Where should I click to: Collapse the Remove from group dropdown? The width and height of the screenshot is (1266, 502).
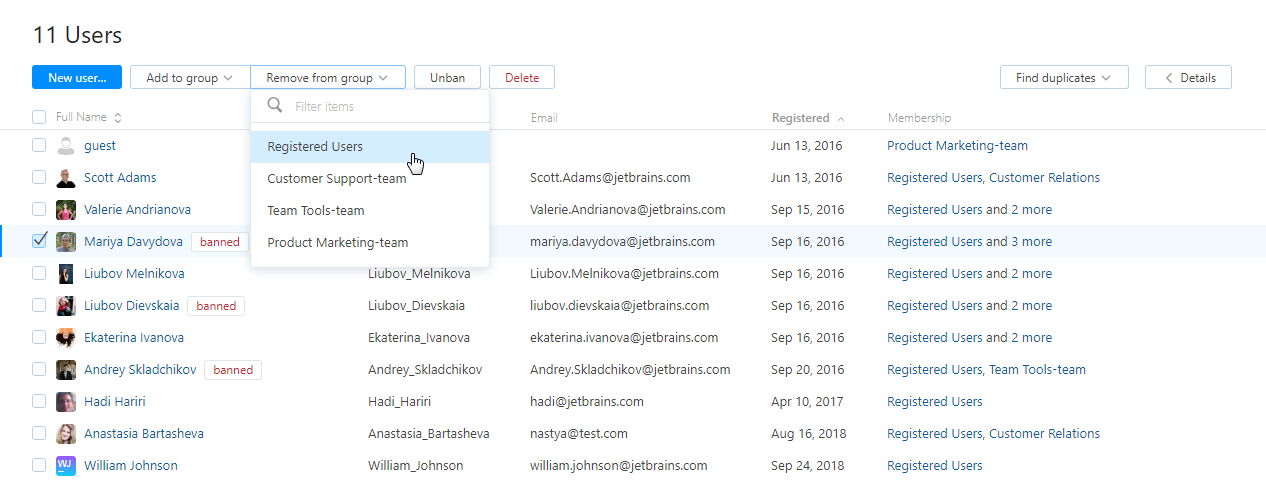328,77
